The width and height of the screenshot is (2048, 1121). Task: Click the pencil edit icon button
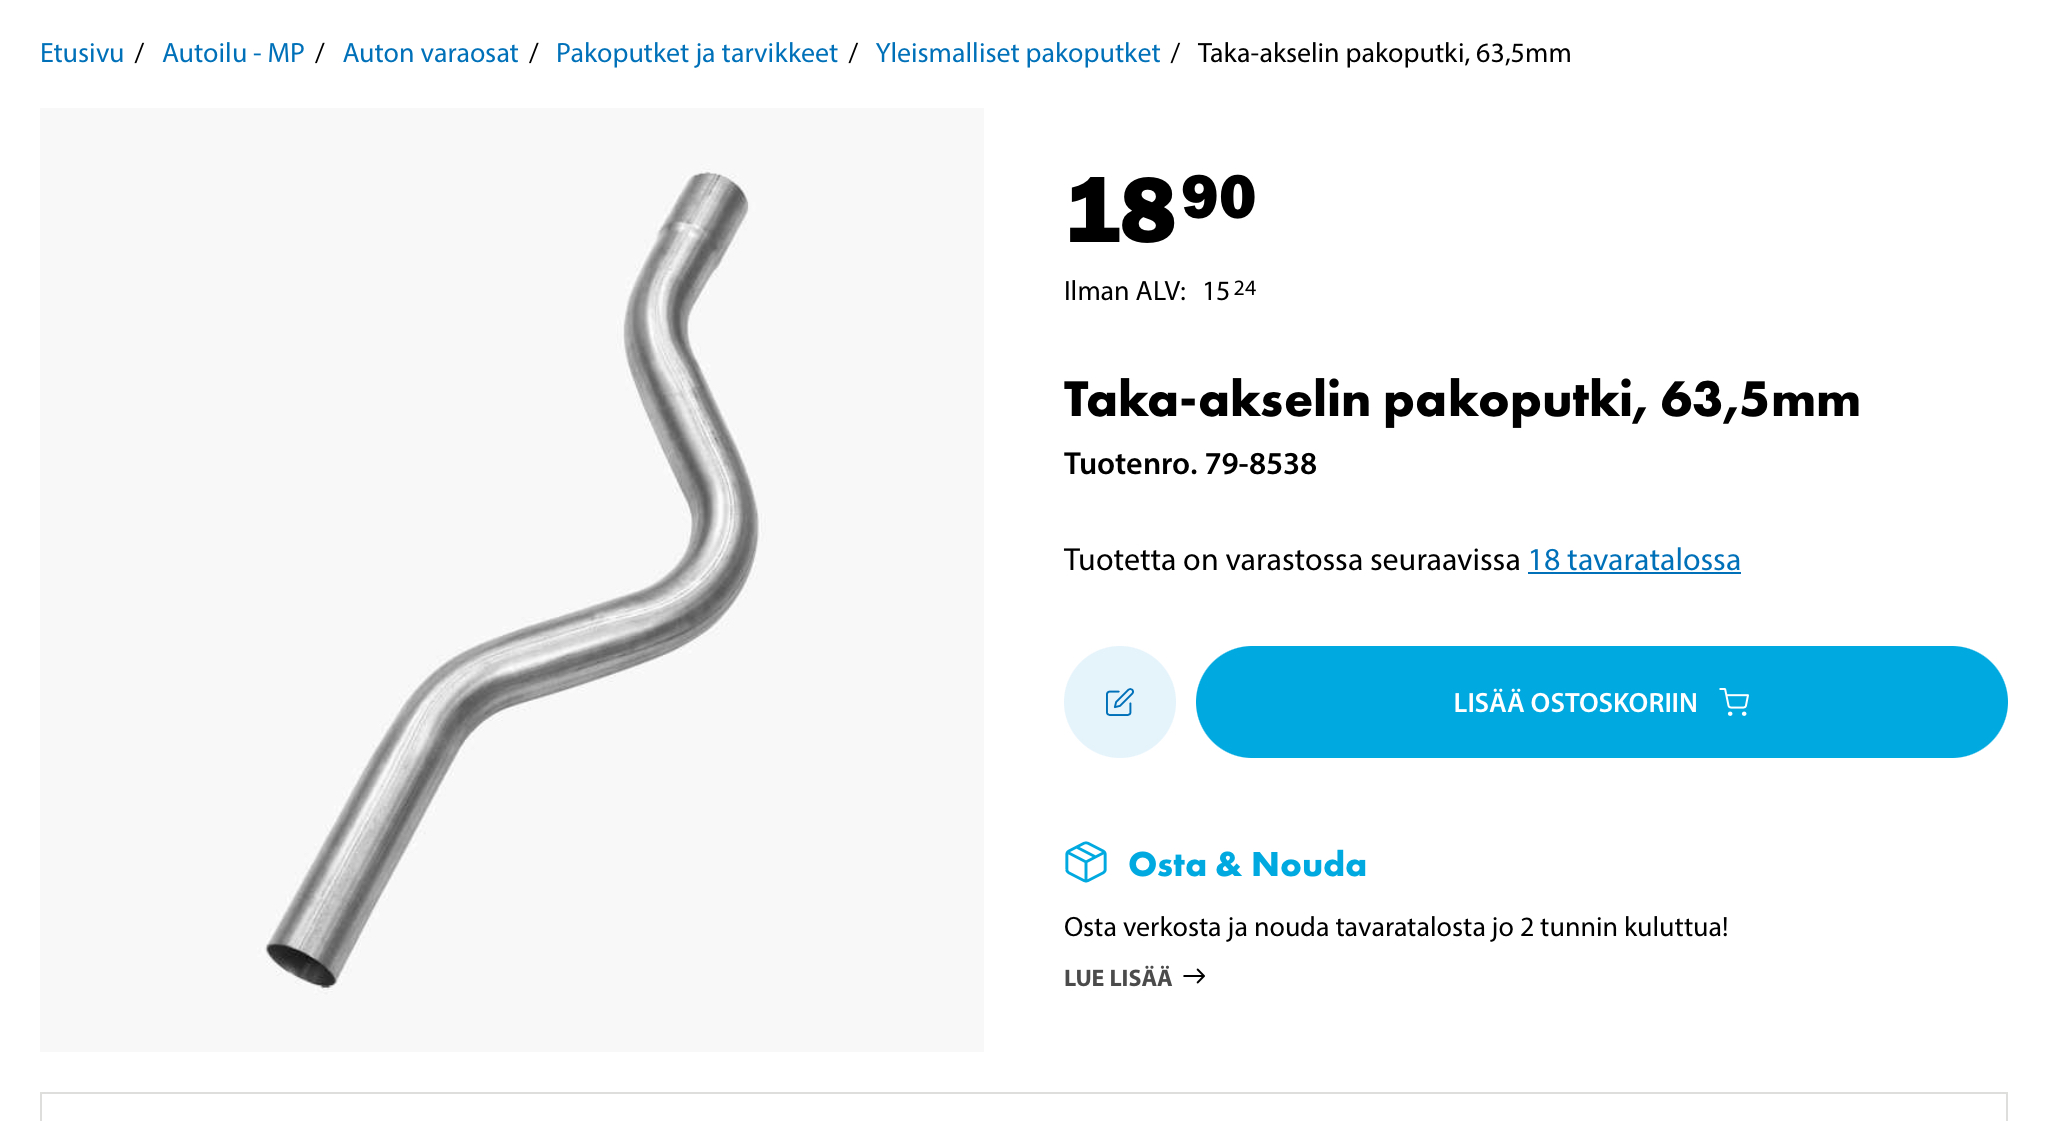(x=1119, y=702)
